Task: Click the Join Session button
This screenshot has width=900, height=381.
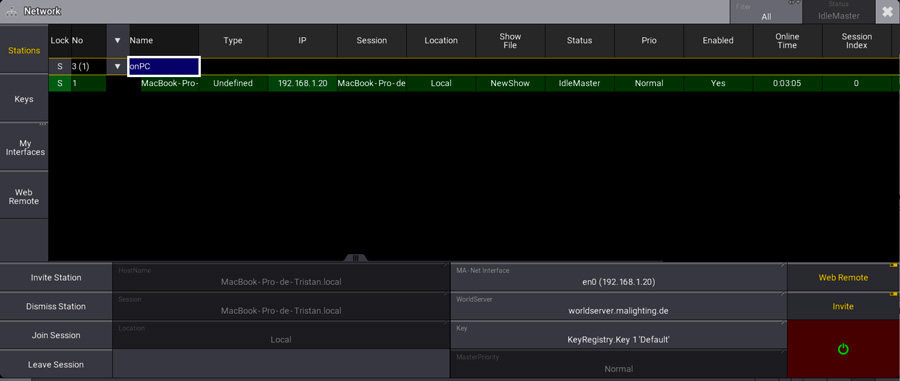Action: (x=56, y=335)
